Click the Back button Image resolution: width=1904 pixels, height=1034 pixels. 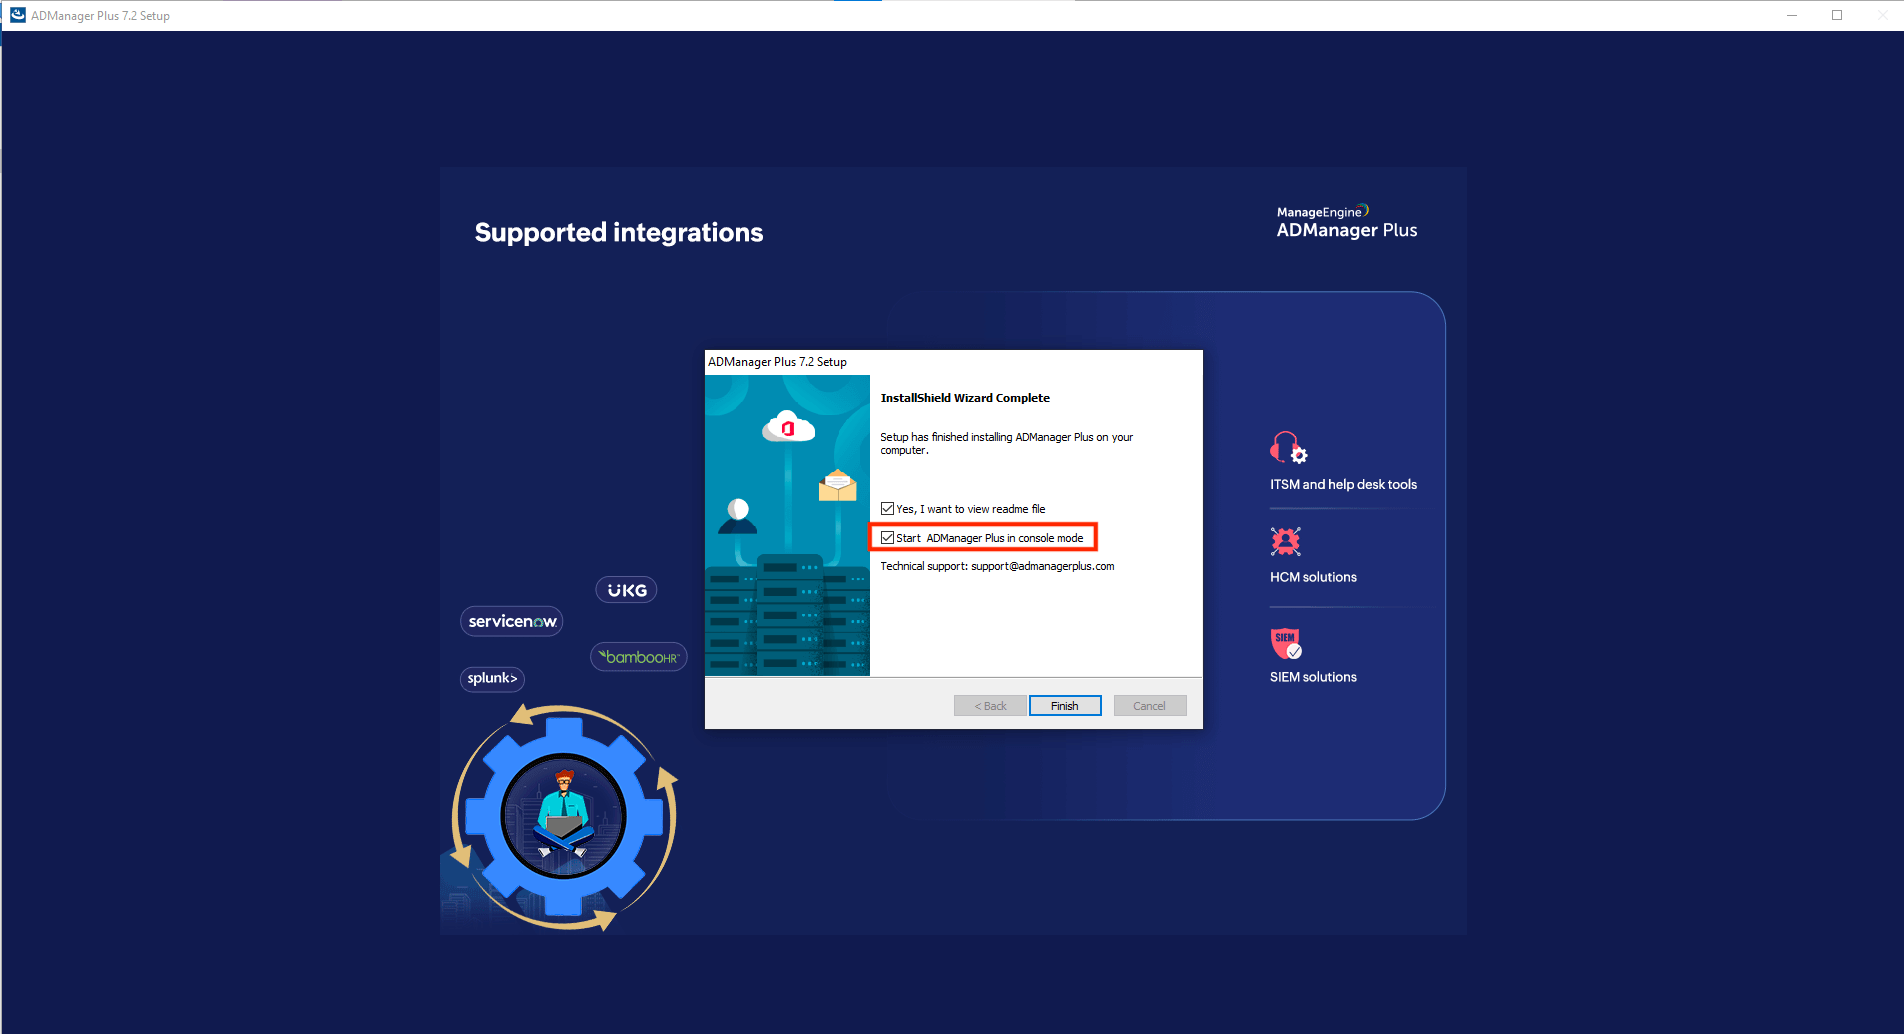point(989,705)
